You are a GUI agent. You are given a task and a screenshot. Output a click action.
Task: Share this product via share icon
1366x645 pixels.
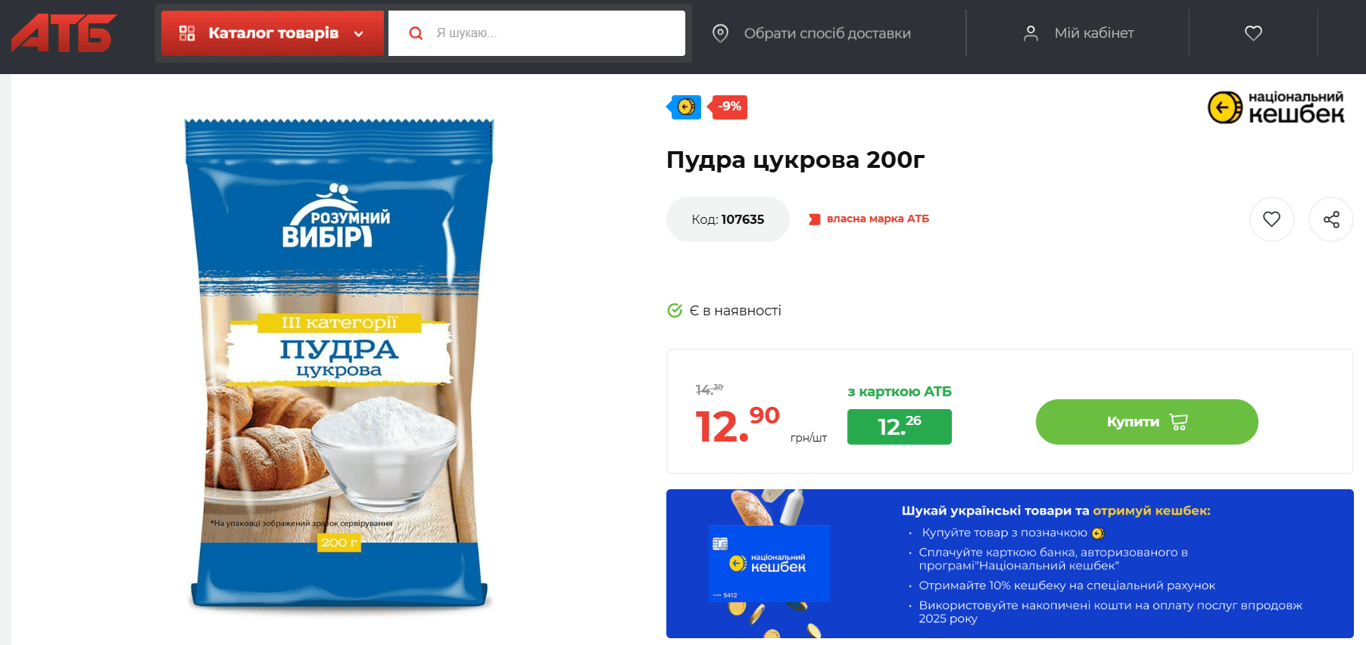pos(1331,219)
